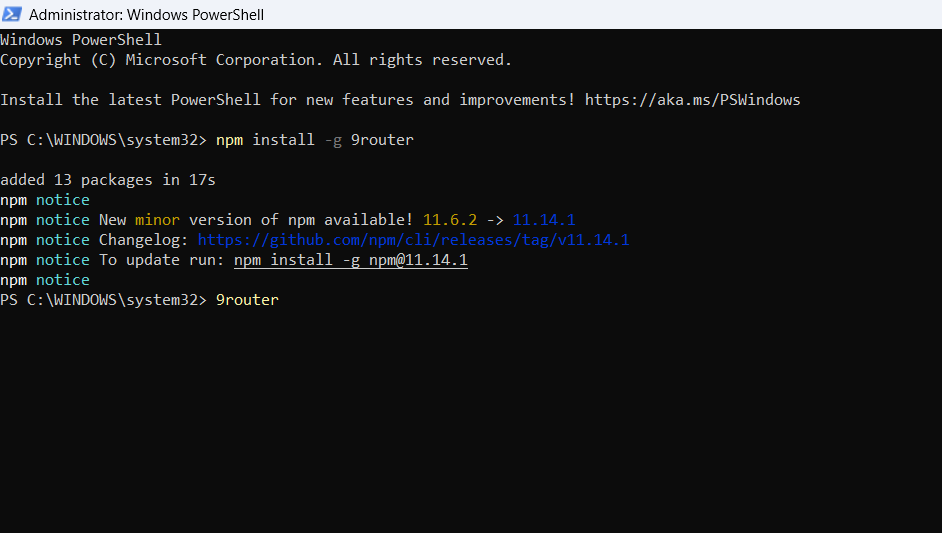Click the https://aka.ms/PSWindows URL
Image resolution: width=942 pixels, height=533 pixels.
tap(692, 100)
